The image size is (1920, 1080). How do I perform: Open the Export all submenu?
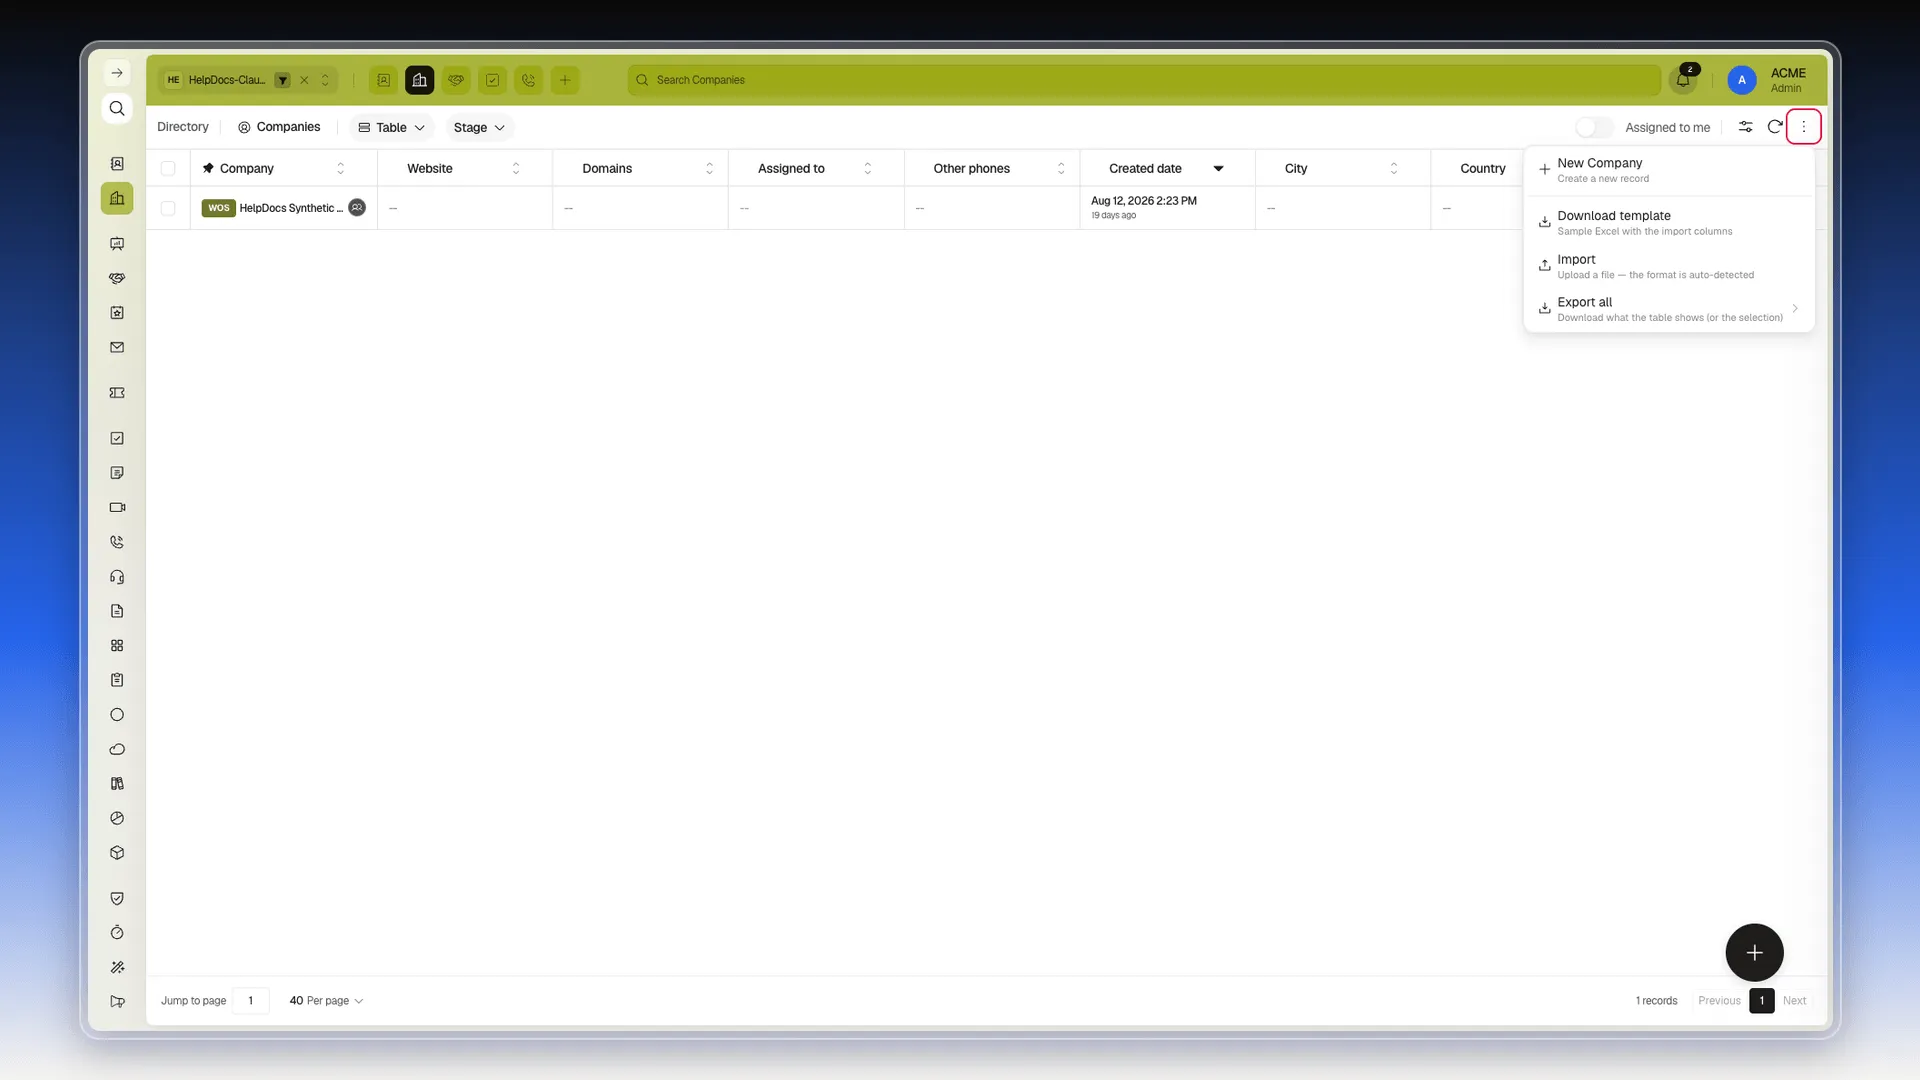click(x=1668, y=309)
